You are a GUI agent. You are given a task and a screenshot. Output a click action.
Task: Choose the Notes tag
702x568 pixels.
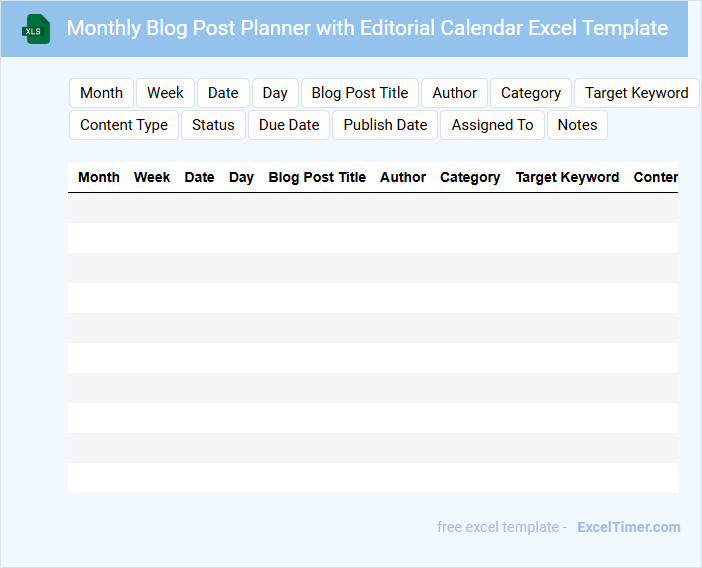tap(577, 125)
